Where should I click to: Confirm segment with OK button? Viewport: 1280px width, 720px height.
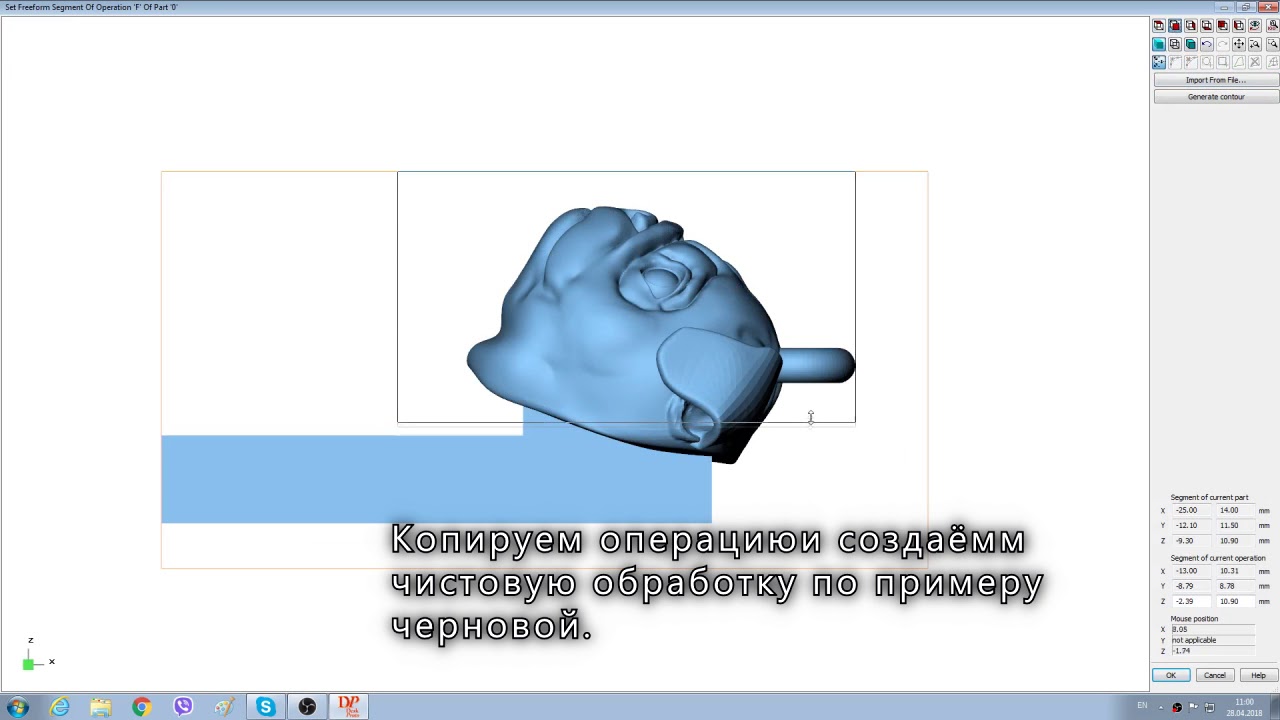pos(1171,675)
